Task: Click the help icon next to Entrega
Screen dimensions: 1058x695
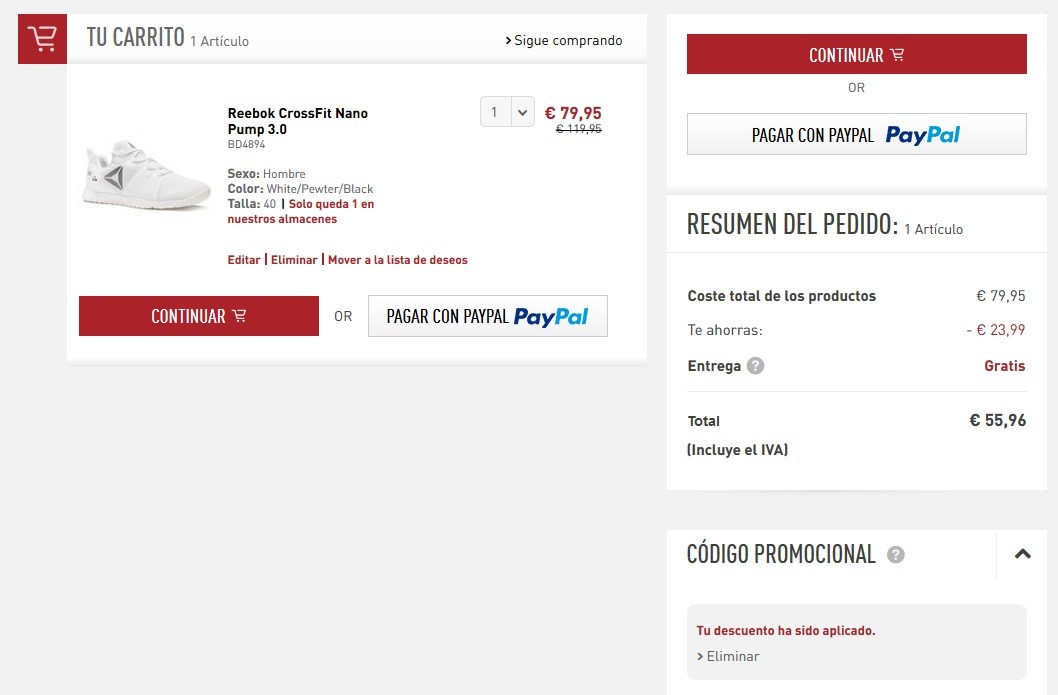Action: pyautogui.click(x=756, y=366)
